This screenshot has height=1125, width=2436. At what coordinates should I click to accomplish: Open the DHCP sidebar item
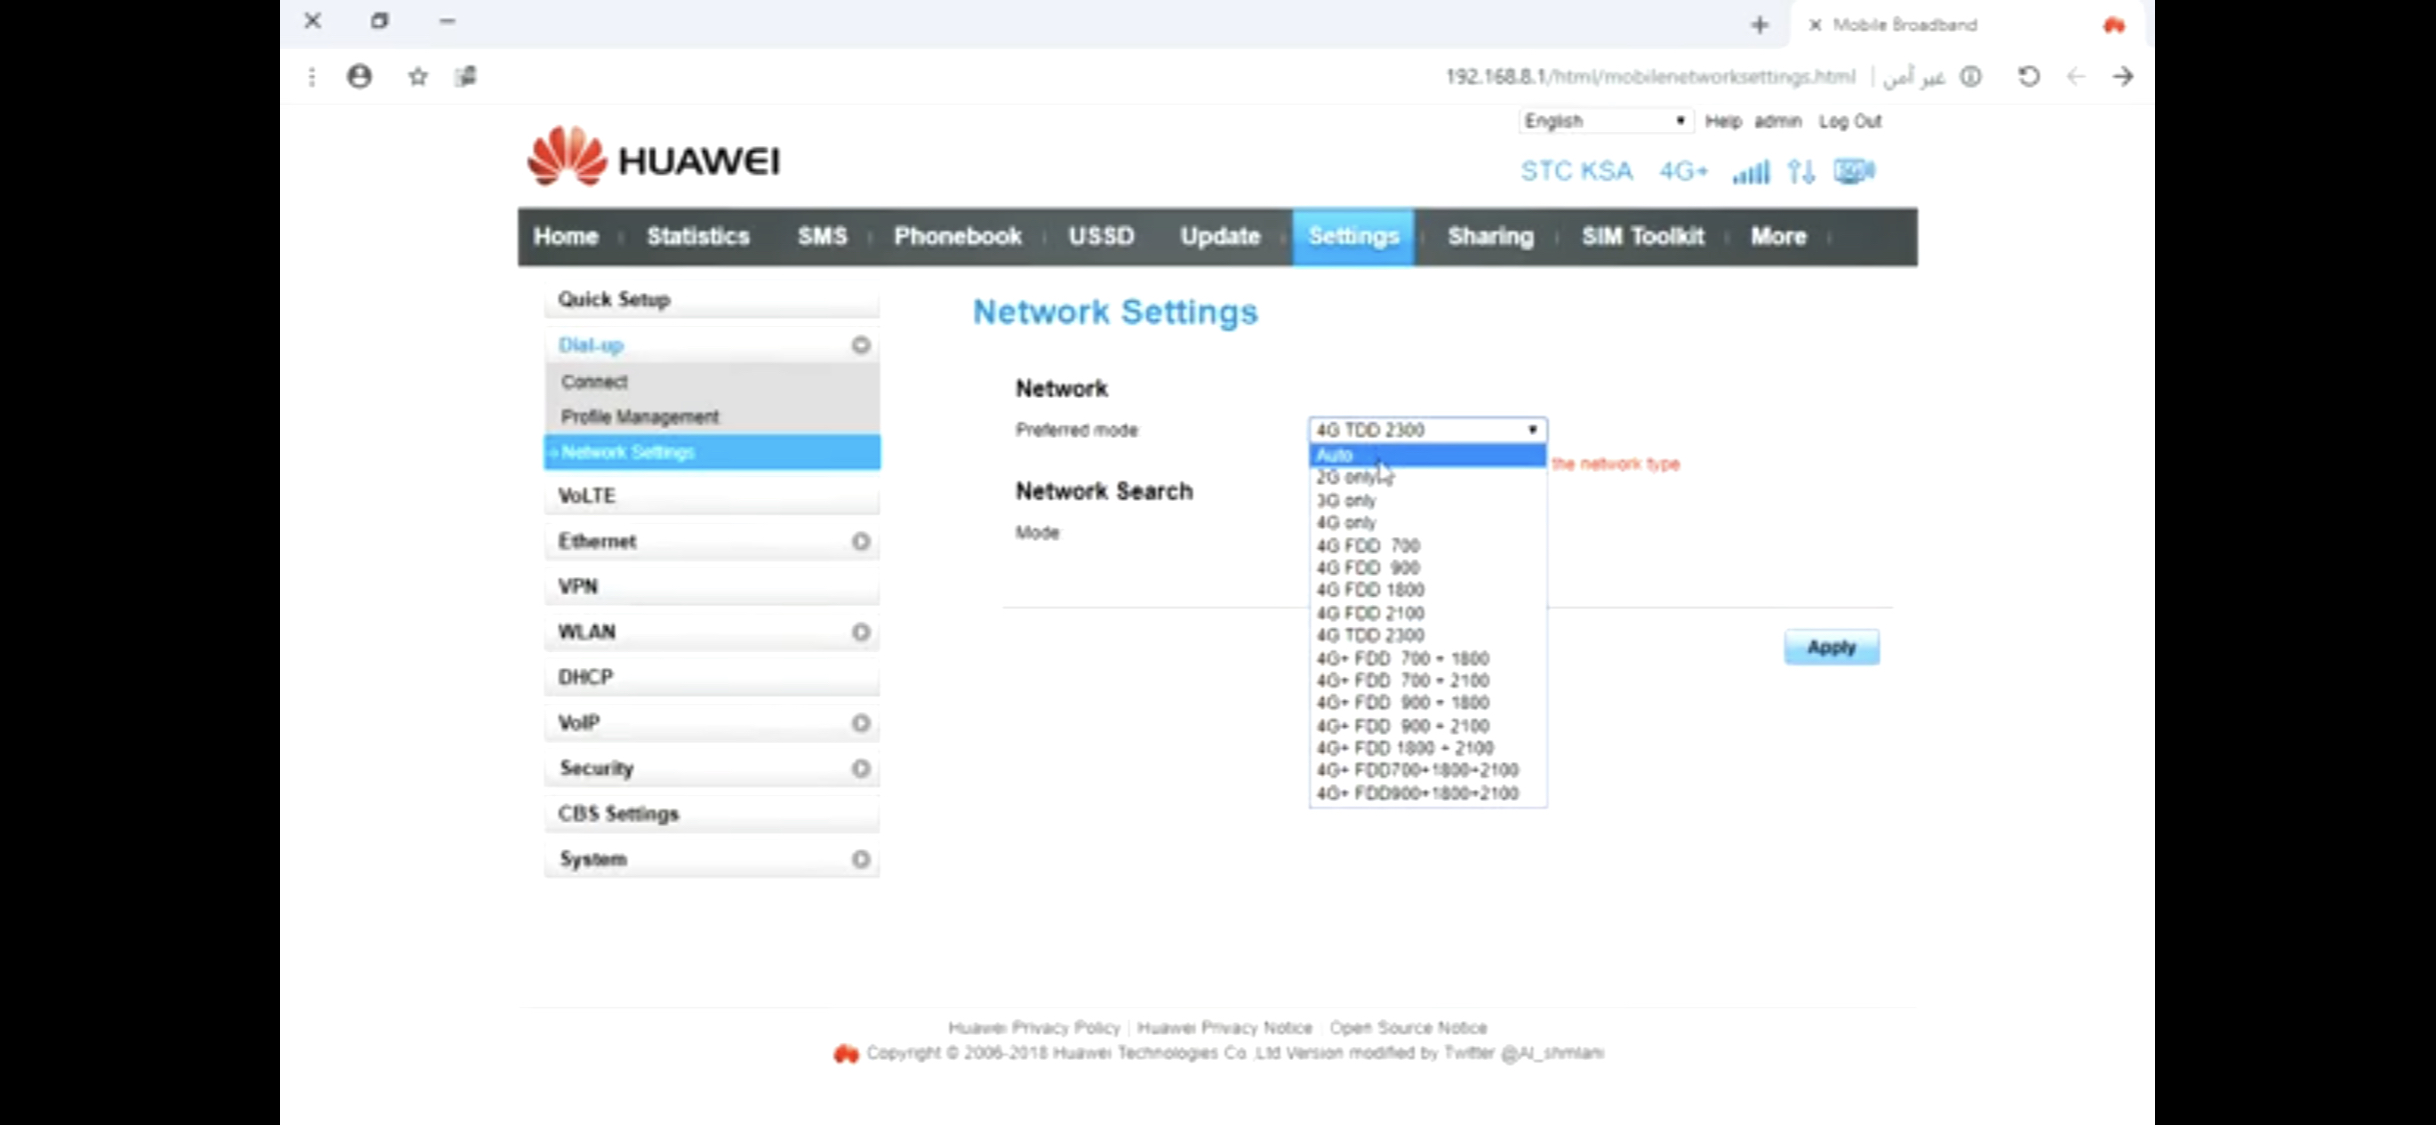711,677
